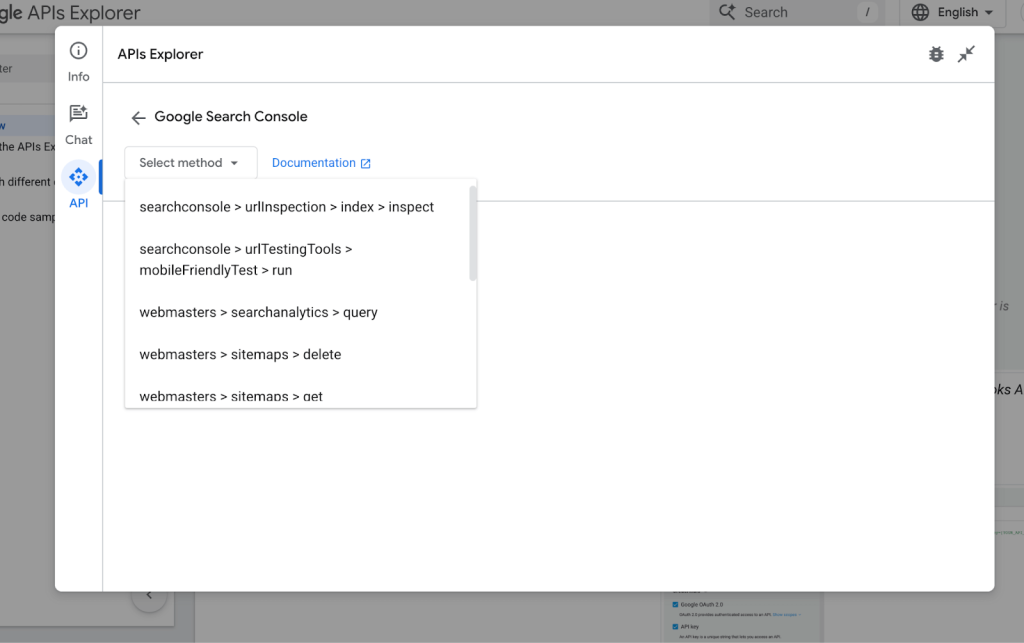
Task: Choose mobileFriendlyTest > run method
Action: click(298, 259)
